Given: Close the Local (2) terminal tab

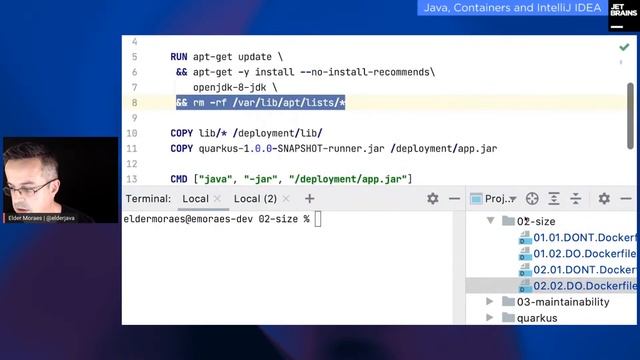Looking at the screenshot, I should click(286, 199).
